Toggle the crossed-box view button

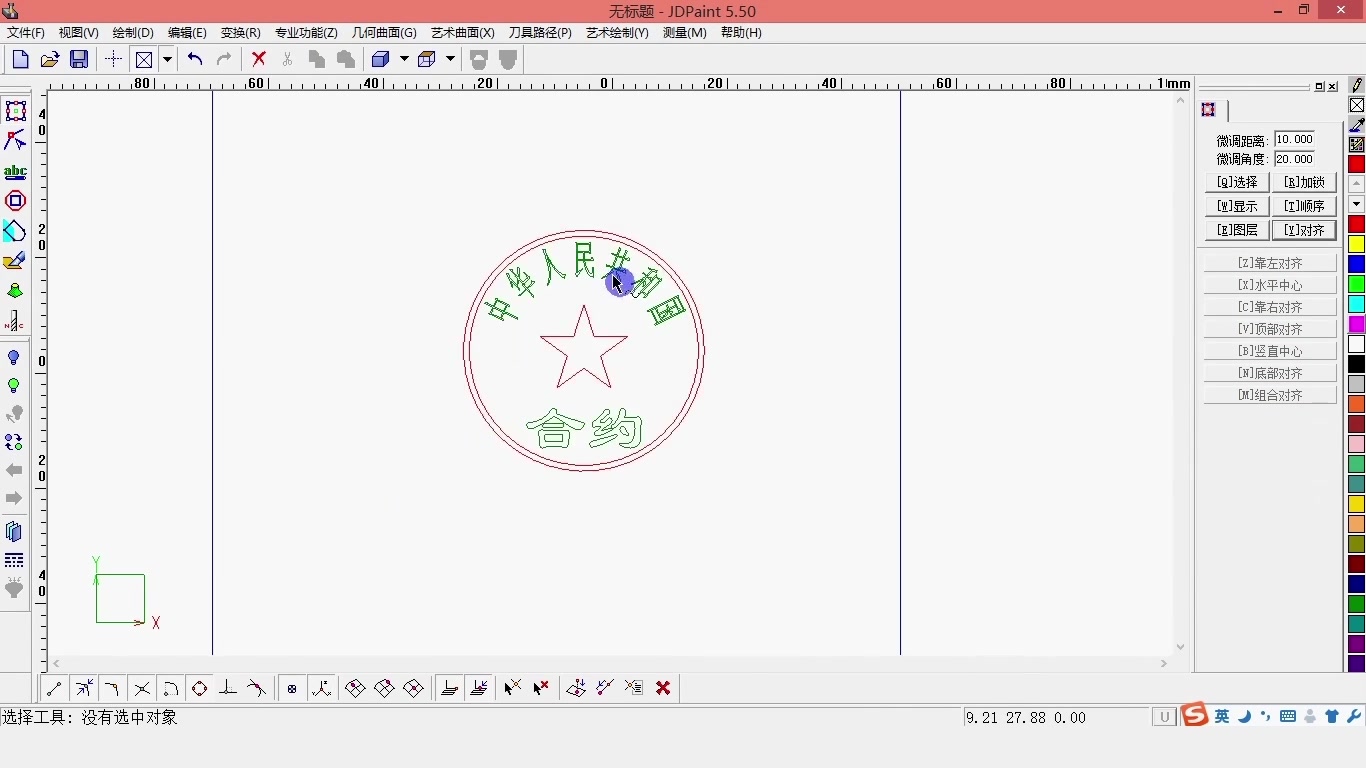(144, 60)
